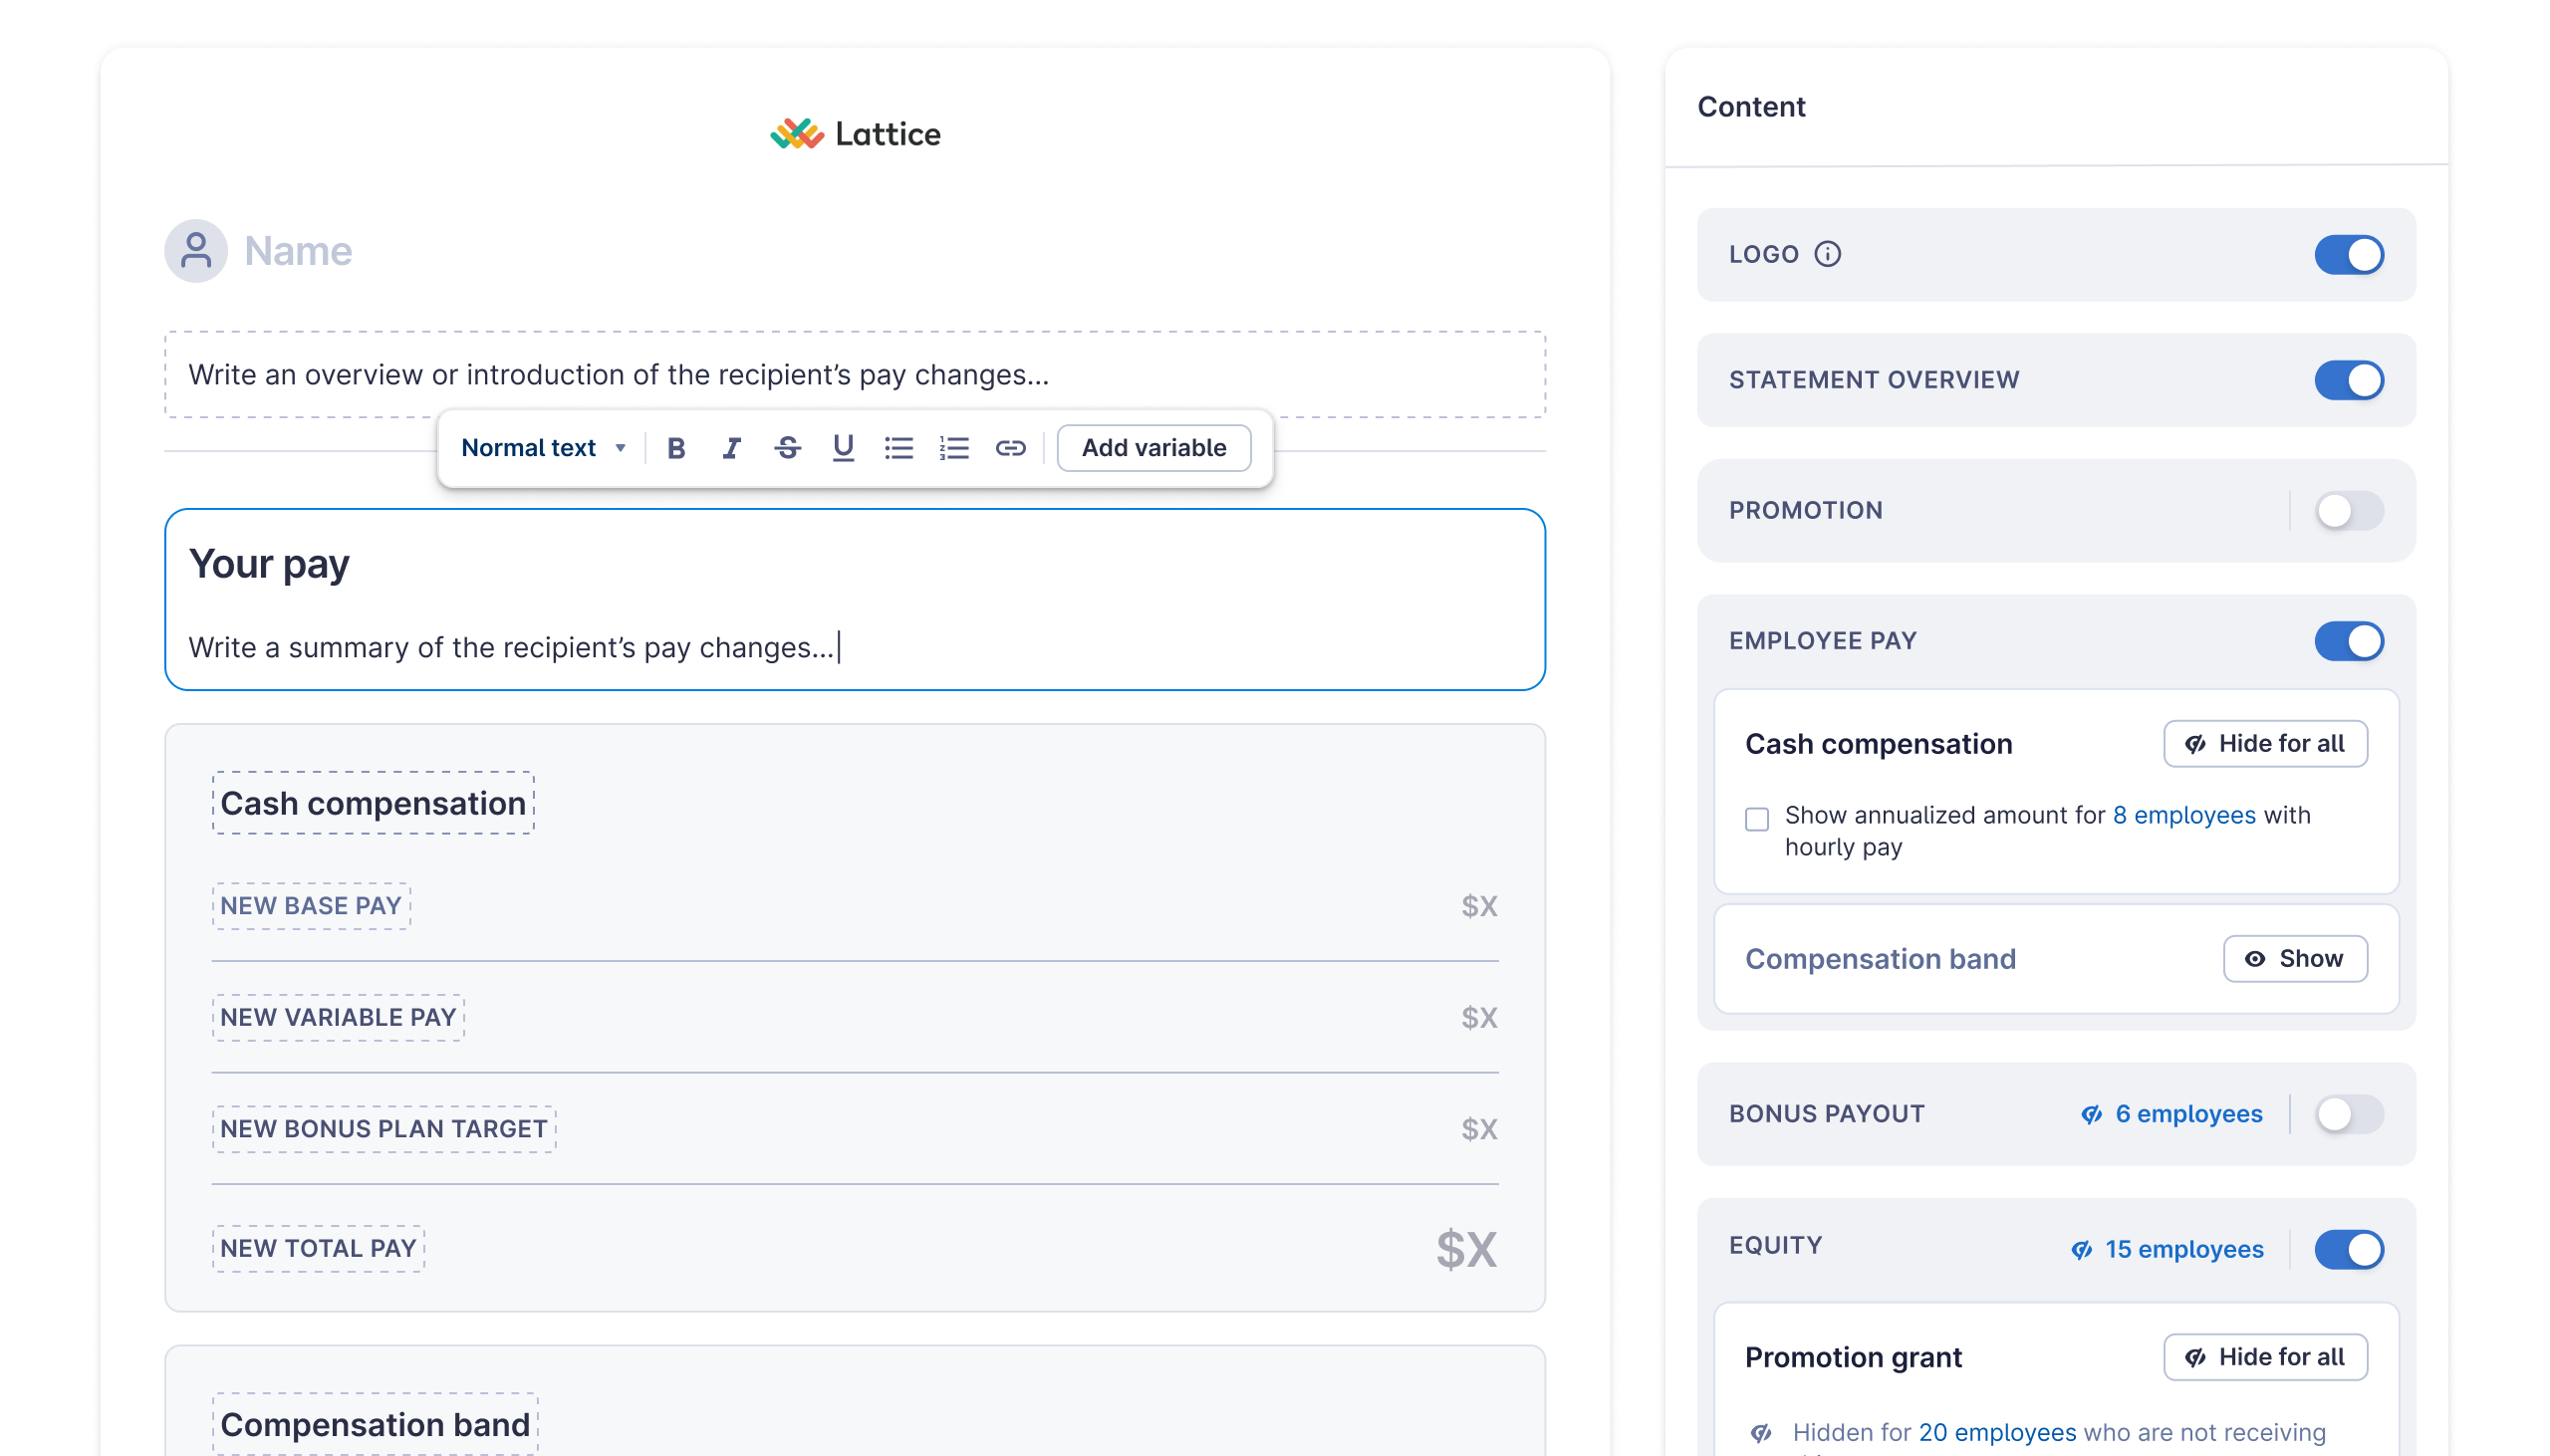
Task: Underline the selected text
Action: pyautogui.click(x=843, y=448)
